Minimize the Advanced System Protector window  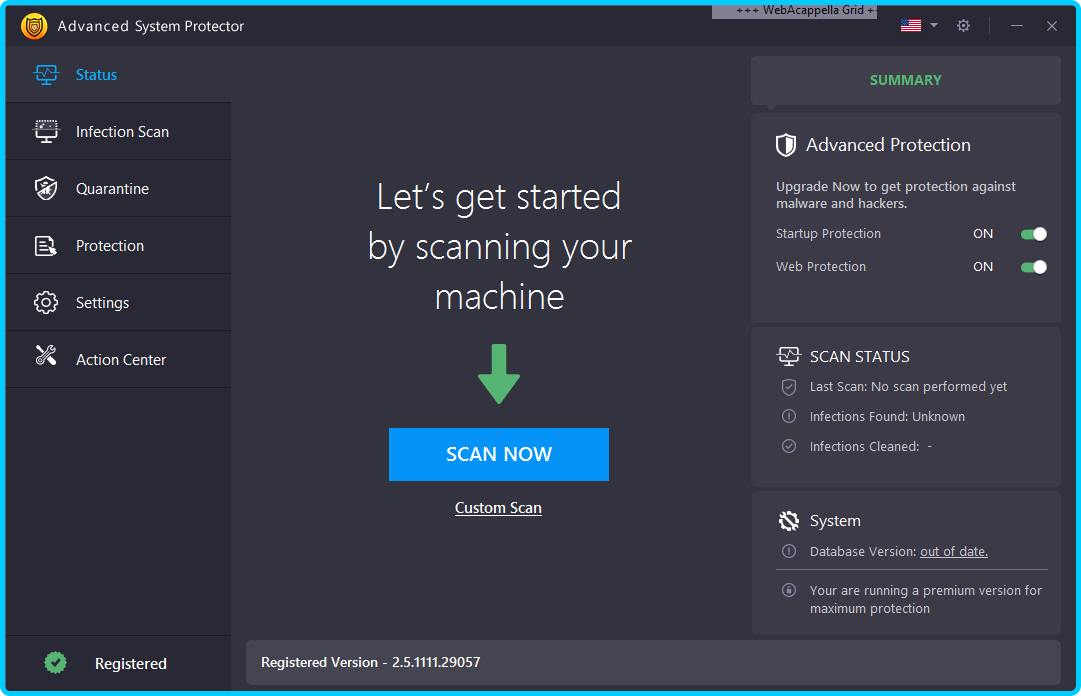pos(1017,25)
